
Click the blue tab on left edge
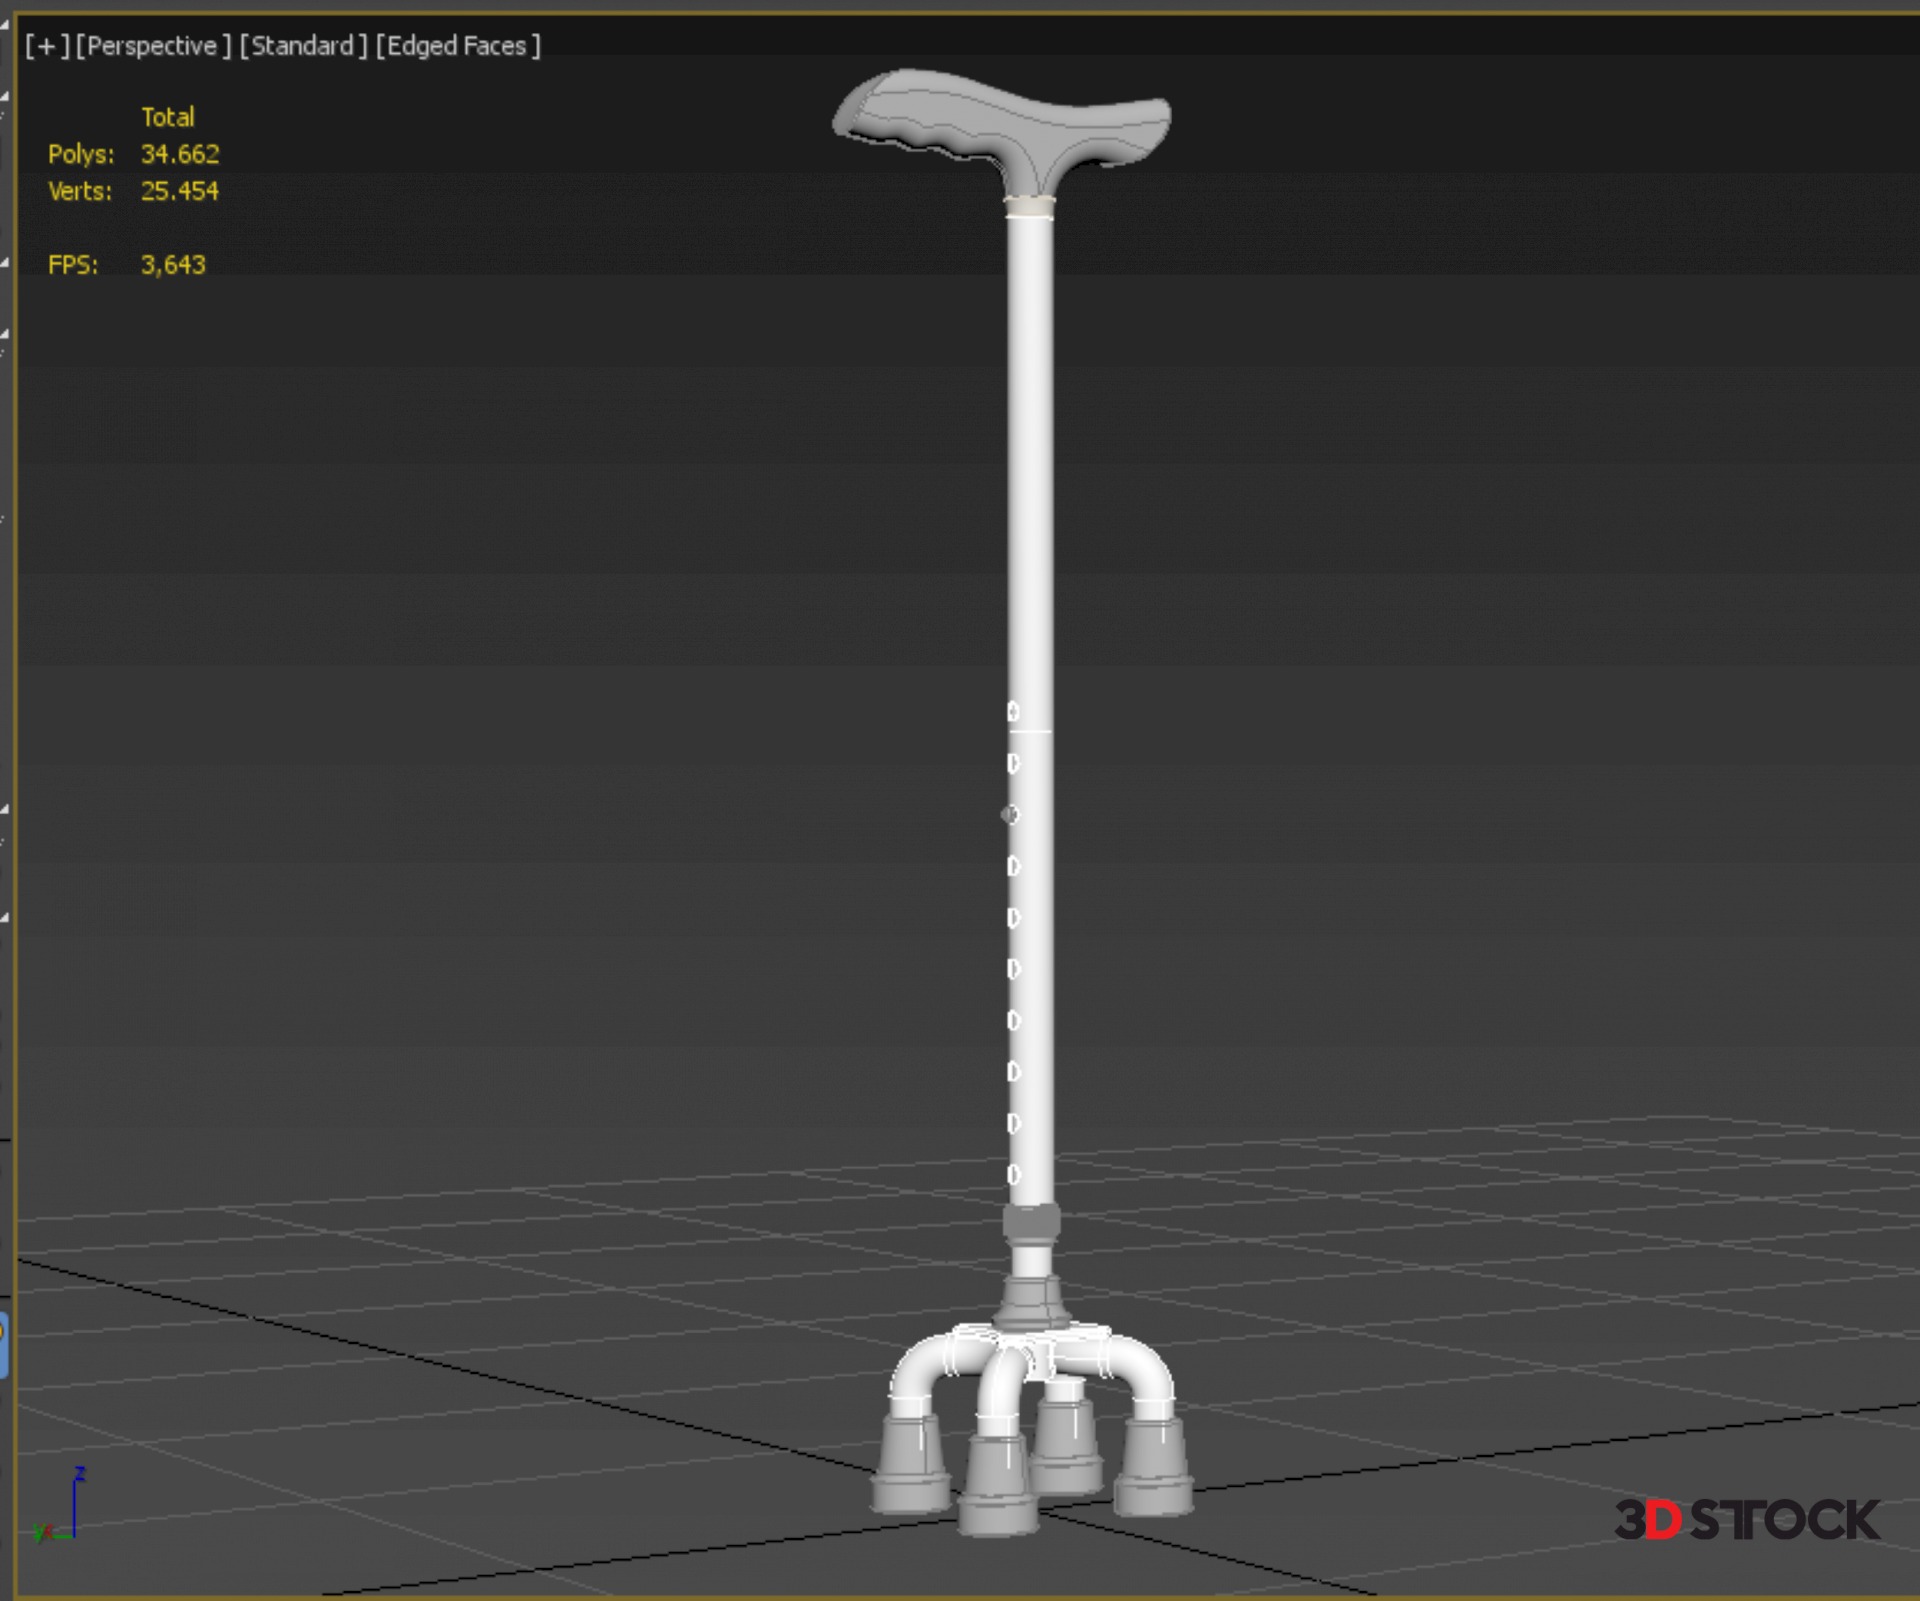pyautogui.click(x=4, y=1346)
